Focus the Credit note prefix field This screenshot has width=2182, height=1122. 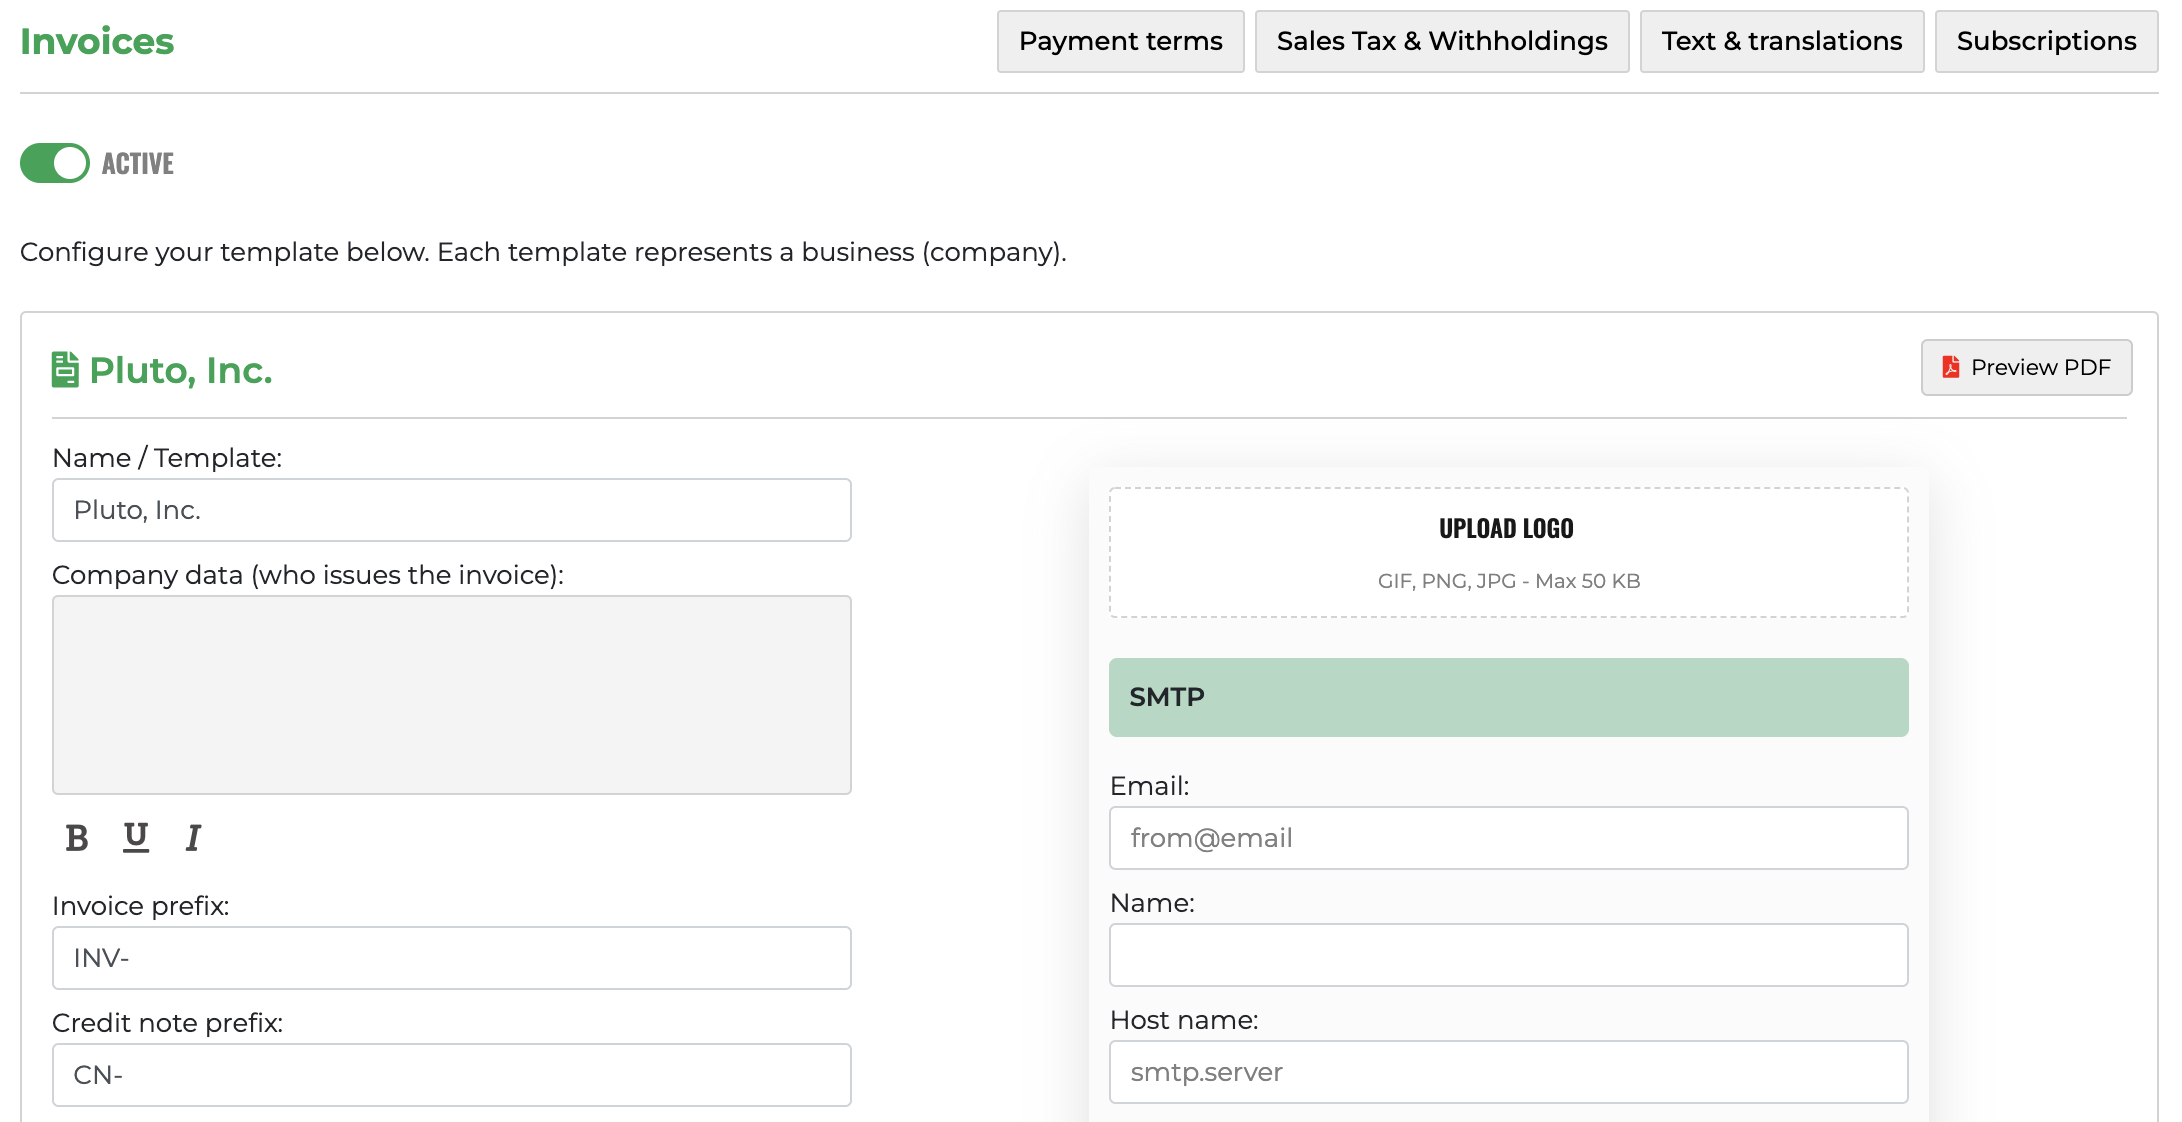tap(451, 1075)
